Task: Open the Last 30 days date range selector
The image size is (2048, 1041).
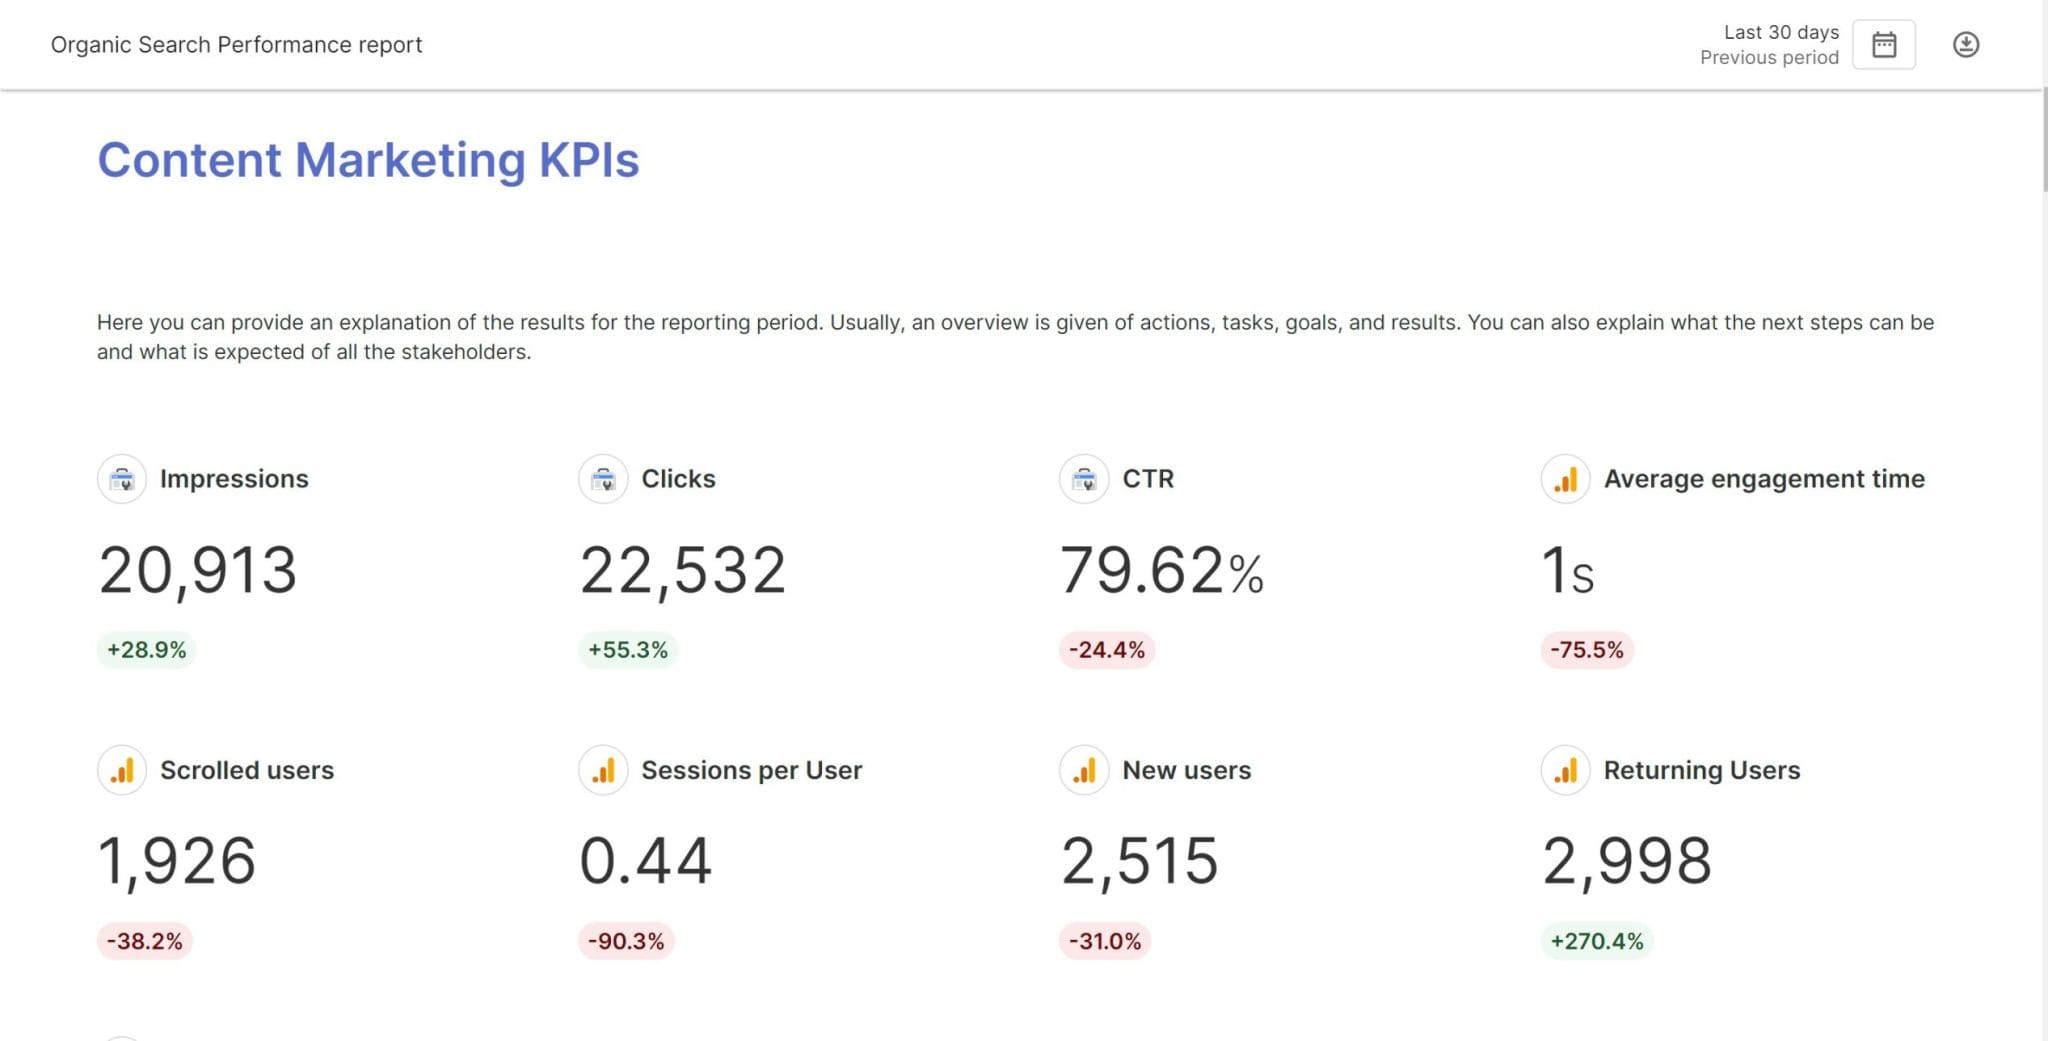Action: 1782,32
